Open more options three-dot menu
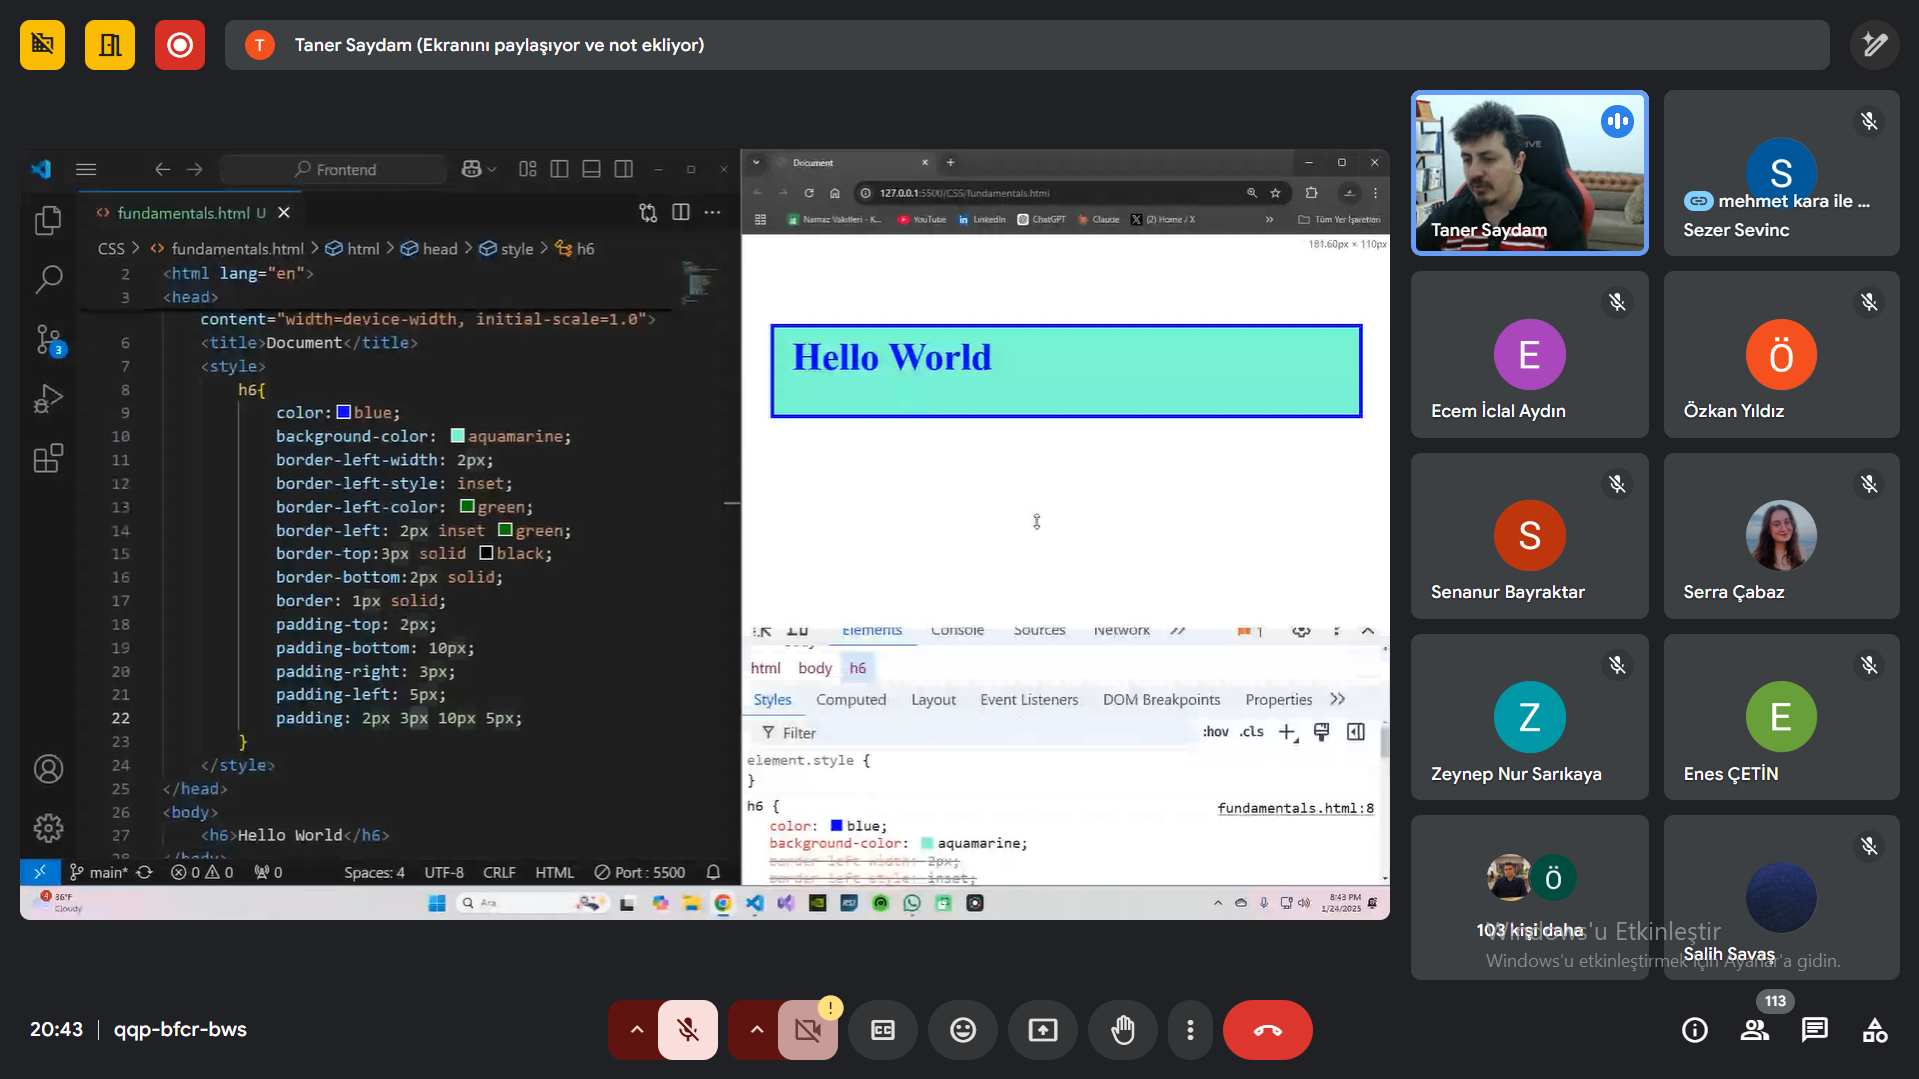 coord(1189,1029)
